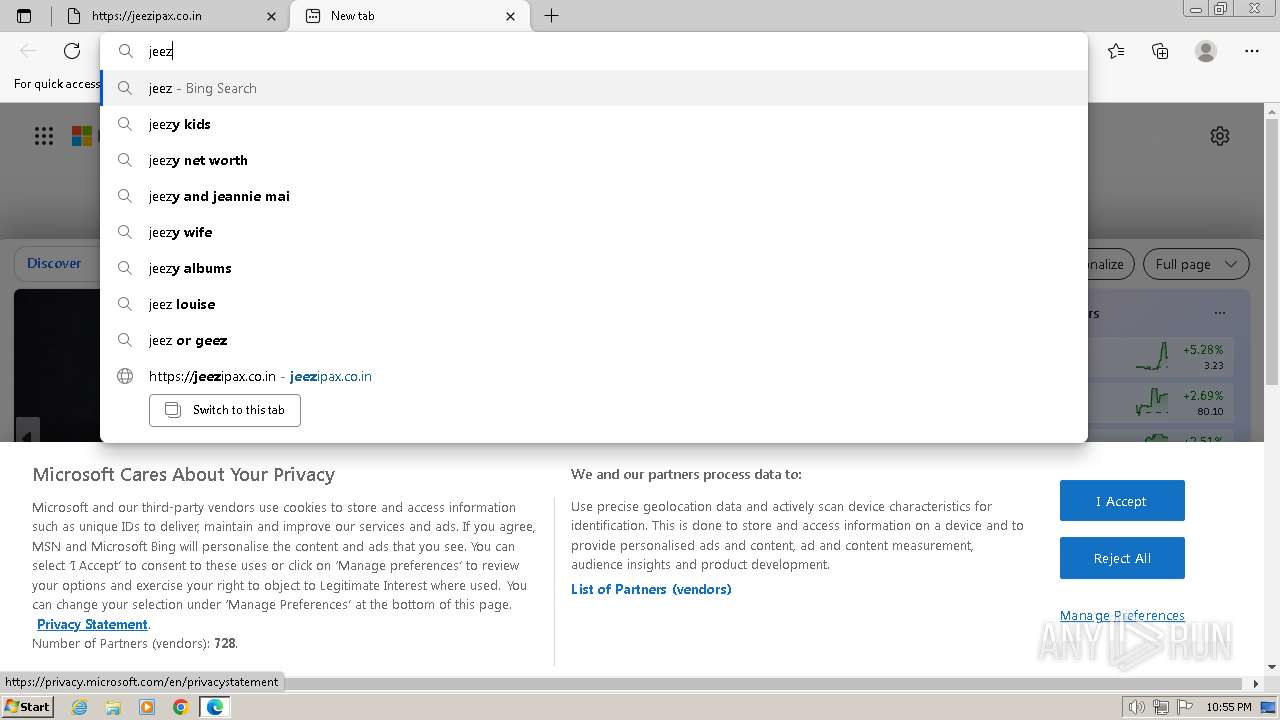Viewport: 1280px width, 720px height.
Task: Select 'jeezy net worth' suggestion
Action: pyautogui.click(x=594, y=160)
